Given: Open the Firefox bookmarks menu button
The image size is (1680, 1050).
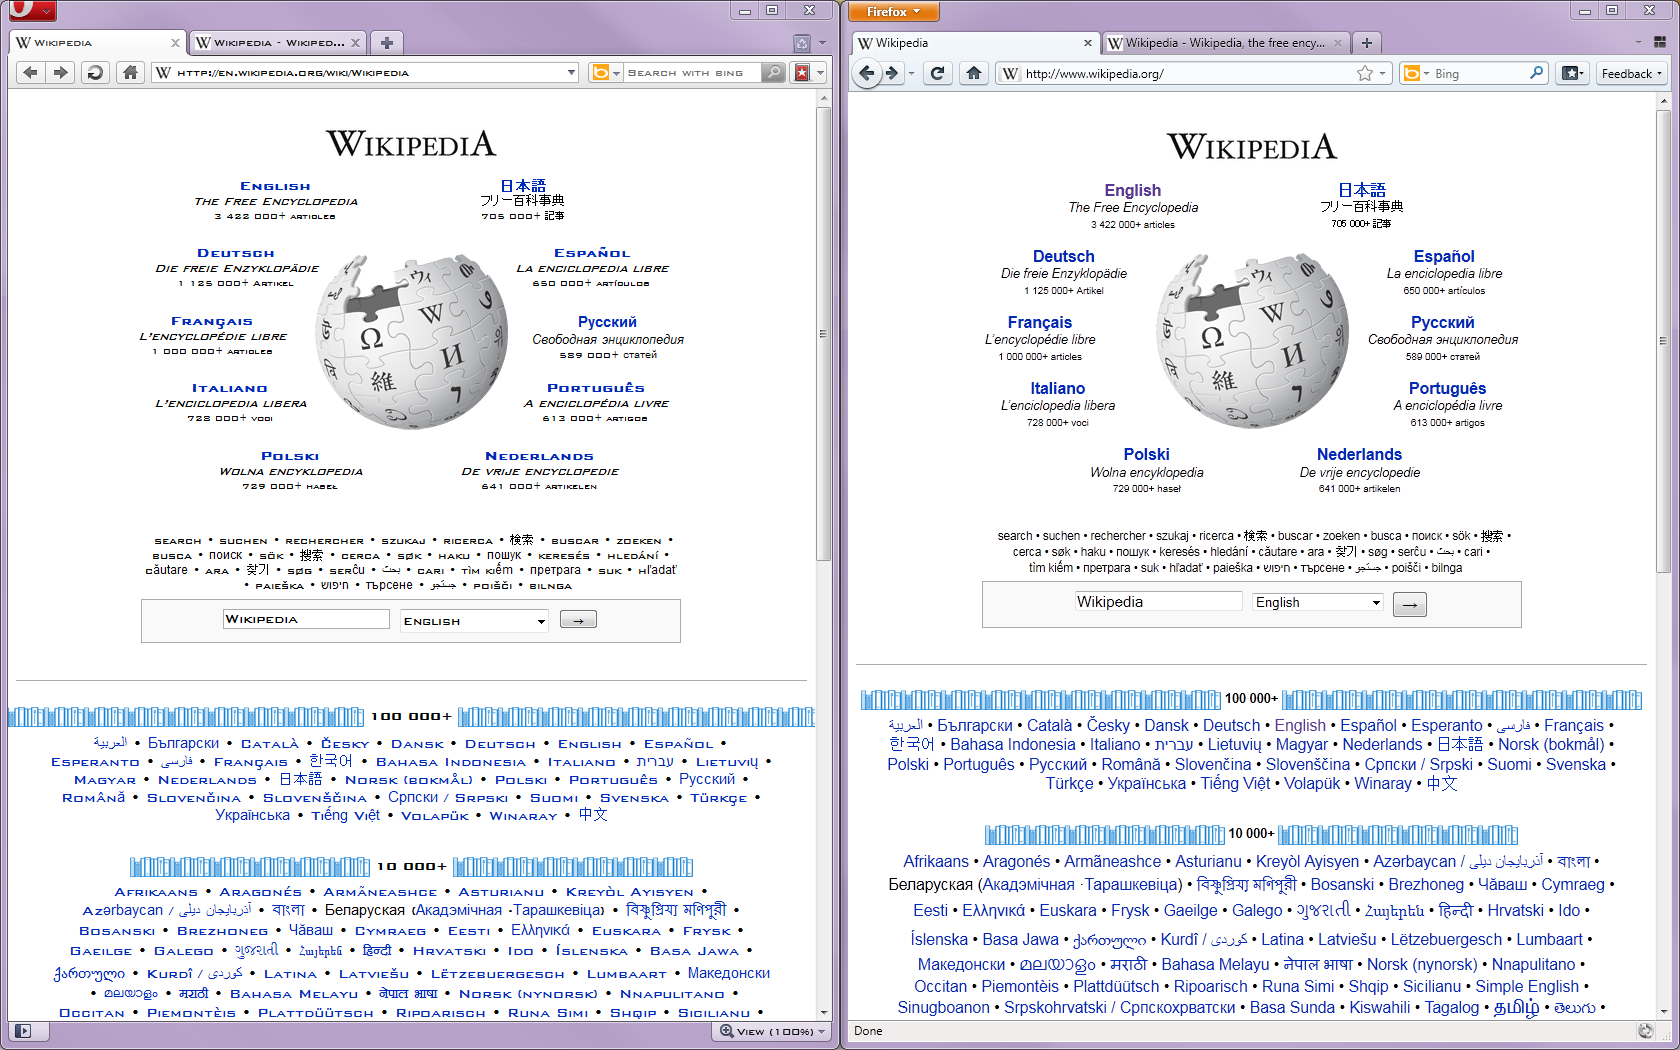Looking at the screenshot, I should (1573, 73).
